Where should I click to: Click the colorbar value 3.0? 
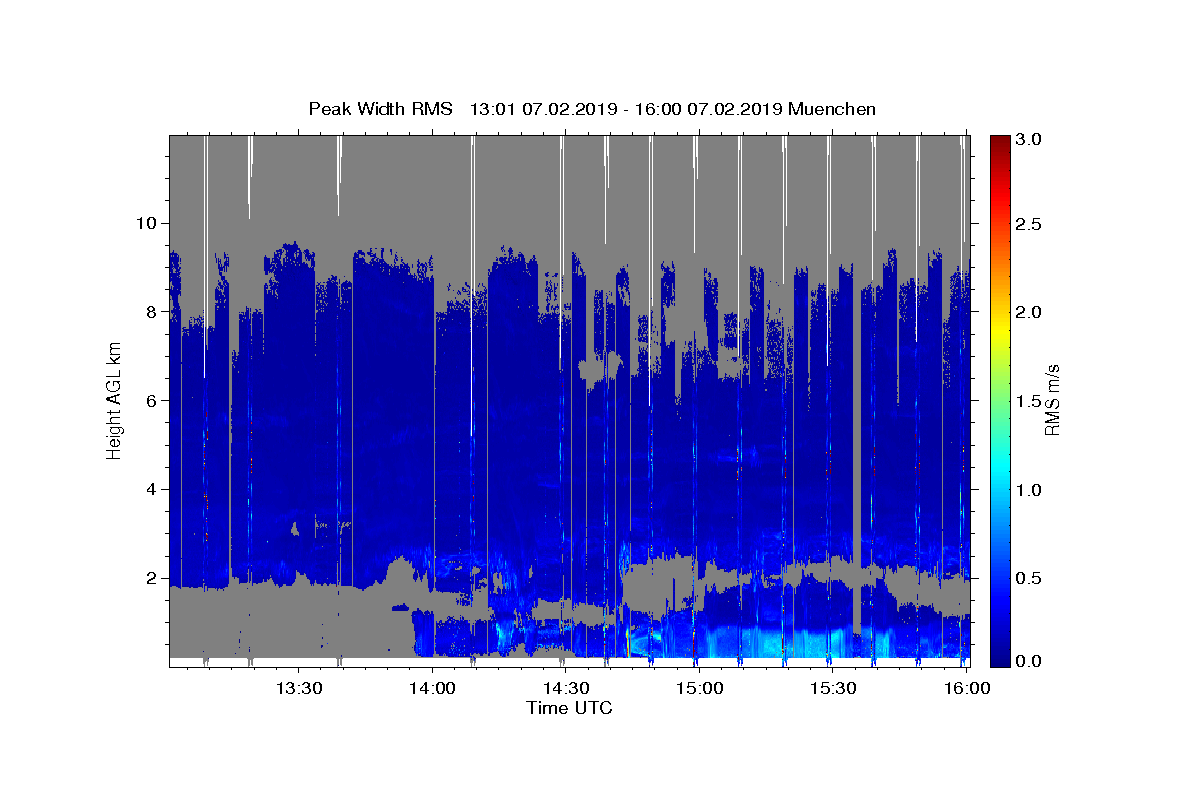click(1030, 139)
